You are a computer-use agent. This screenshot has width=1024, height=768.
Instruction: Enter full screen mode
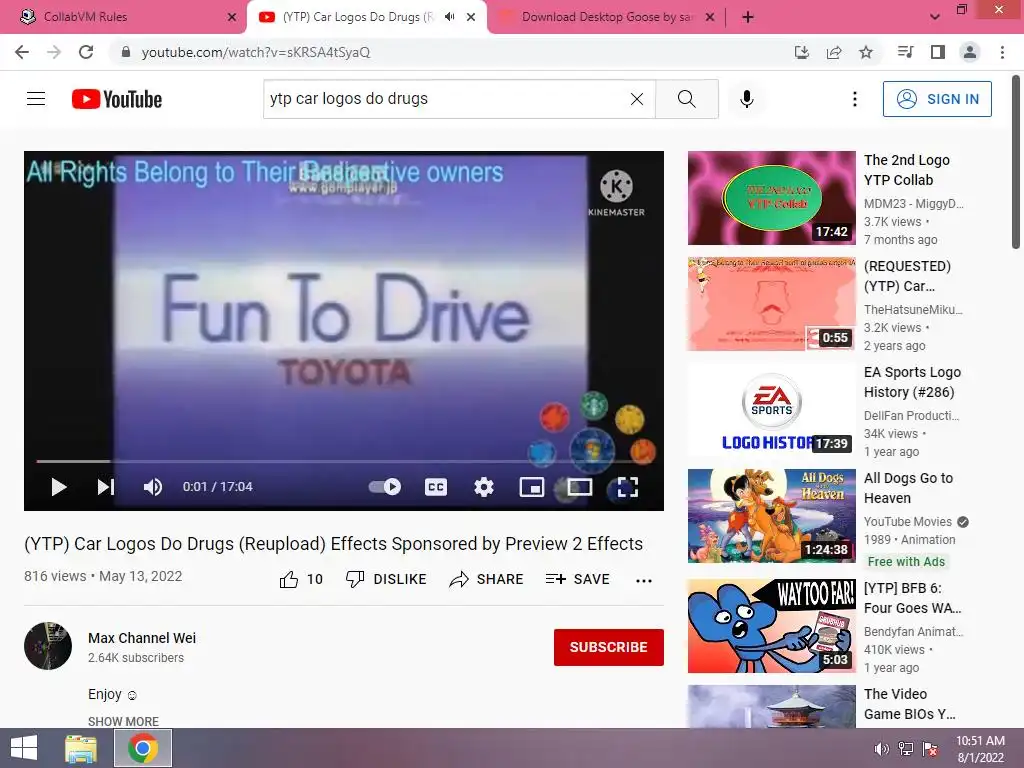628,487
